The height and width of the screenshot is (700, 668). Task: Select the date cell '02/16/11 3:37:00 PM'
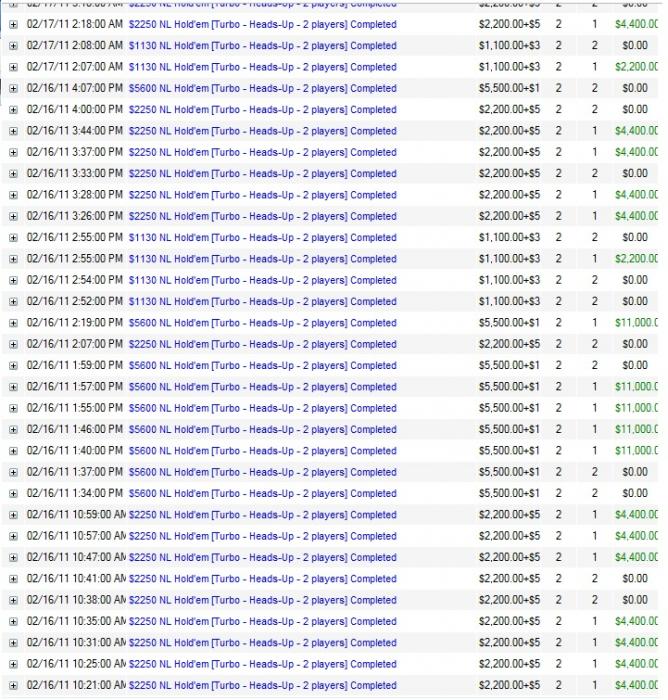75,152
